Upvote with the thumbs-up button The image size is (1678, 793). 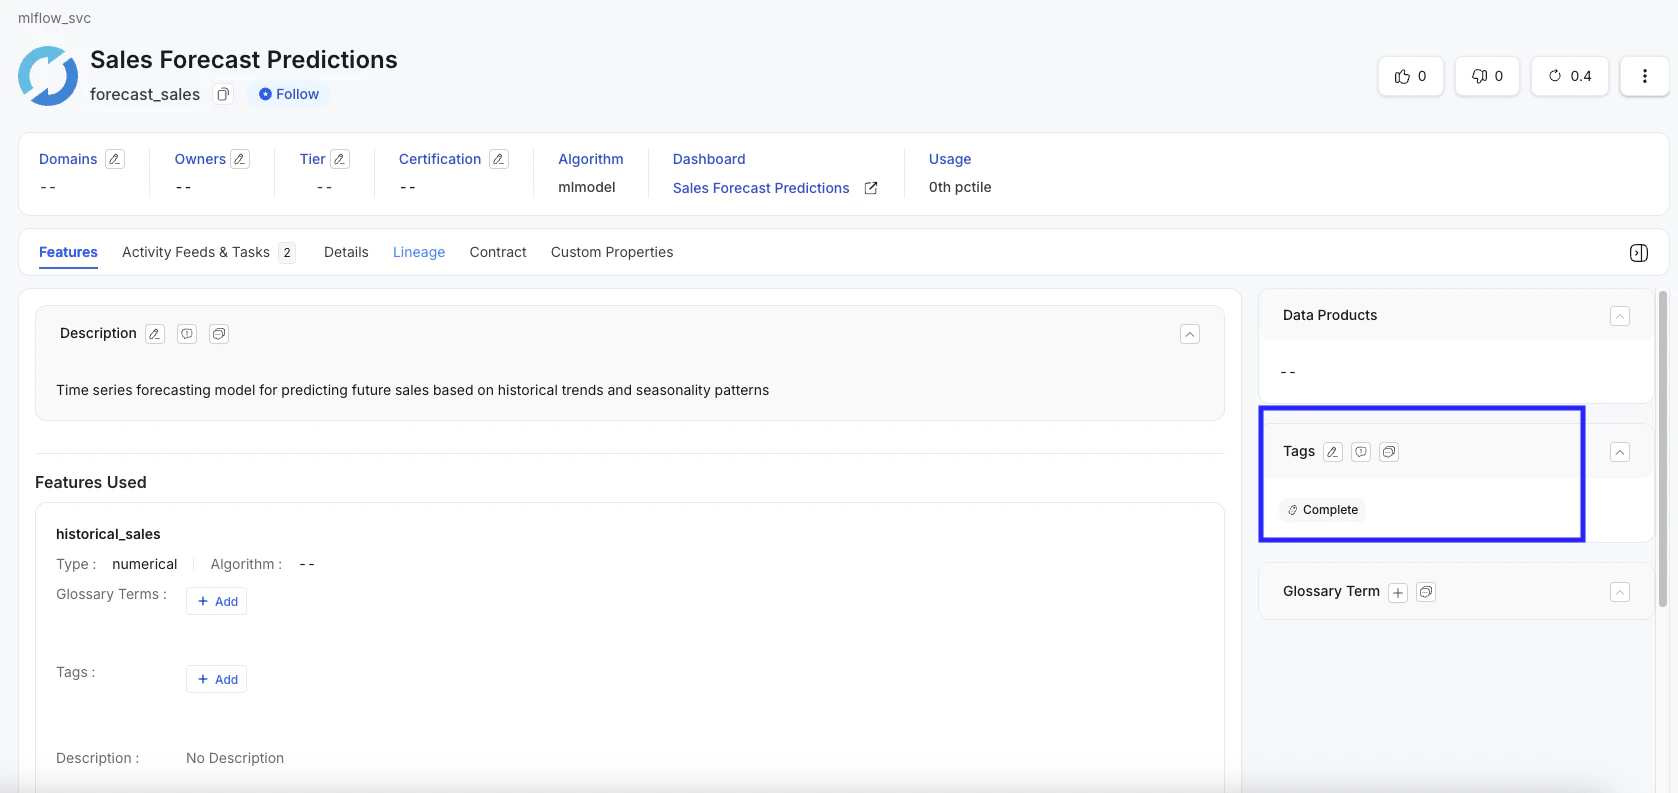click(1410, 76)
